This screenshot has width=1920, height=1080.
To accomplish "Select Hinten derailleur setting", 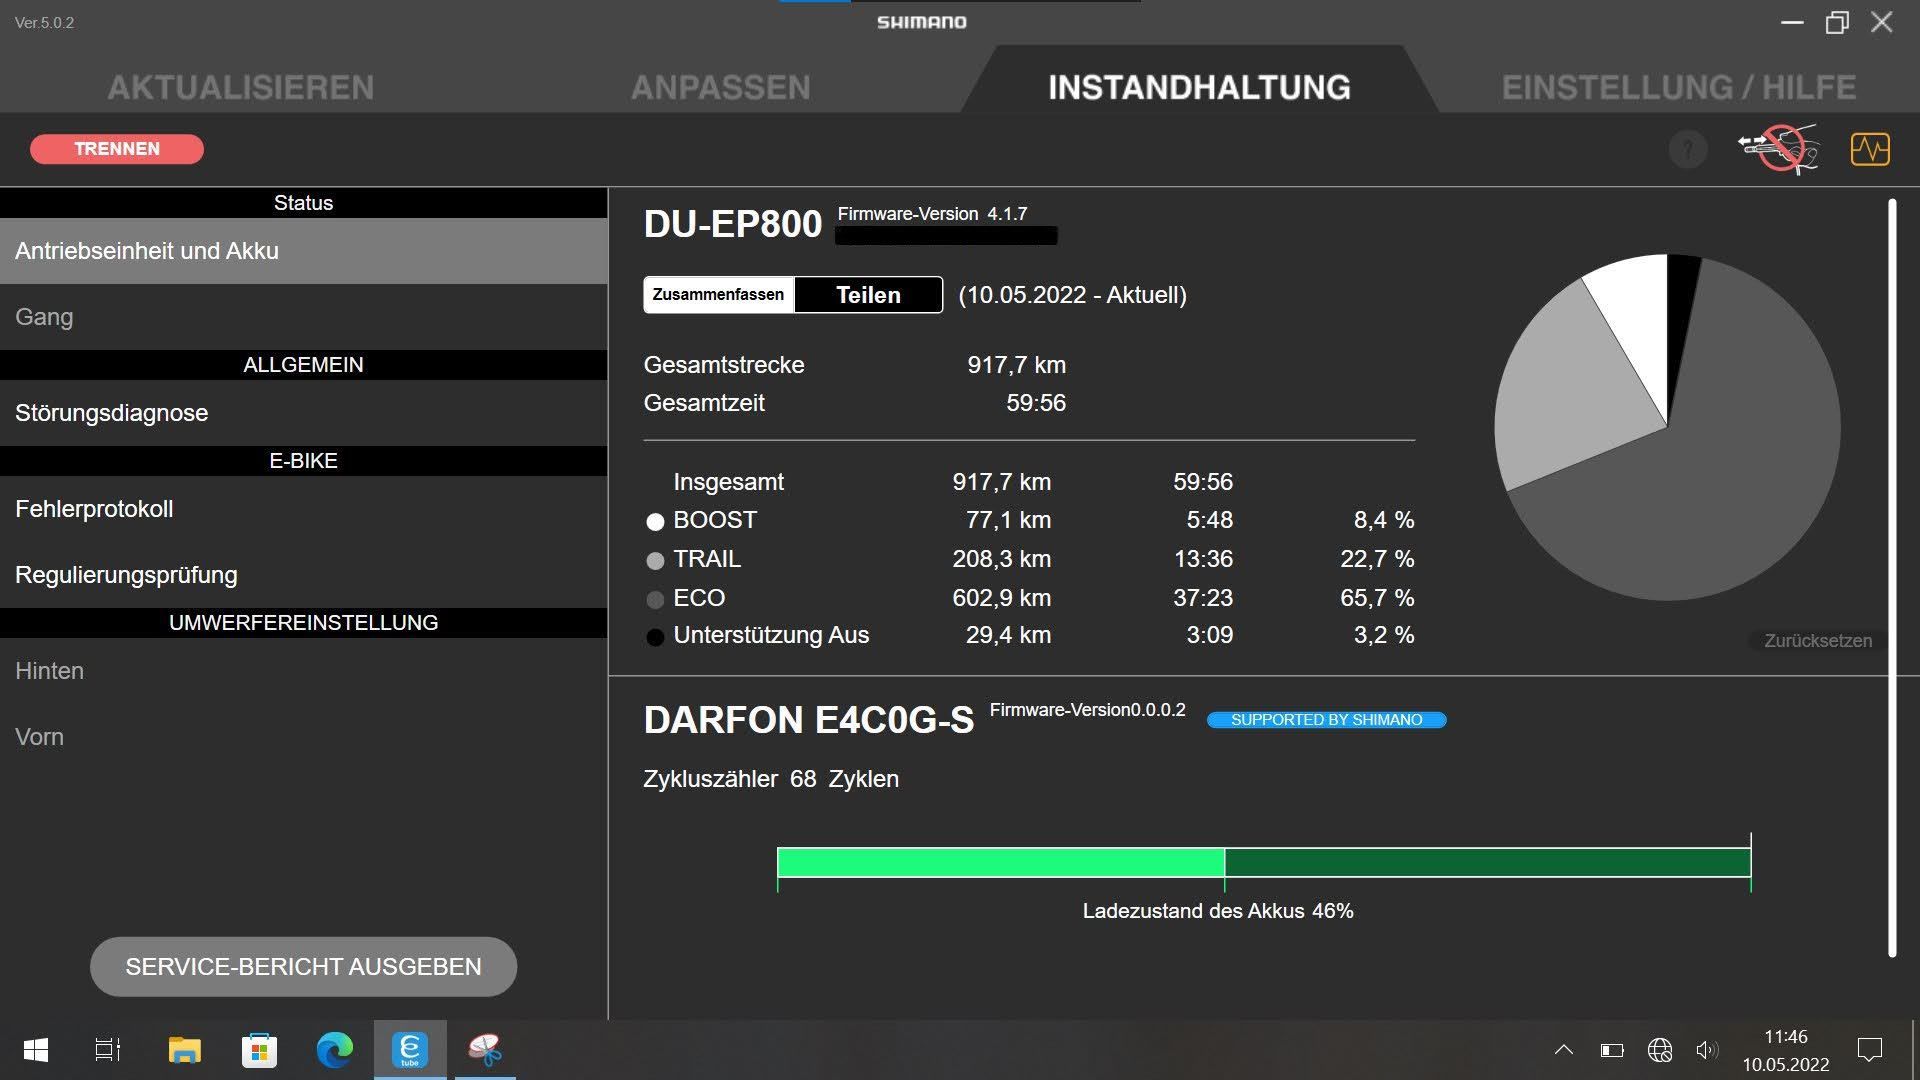I will (304, 671).
